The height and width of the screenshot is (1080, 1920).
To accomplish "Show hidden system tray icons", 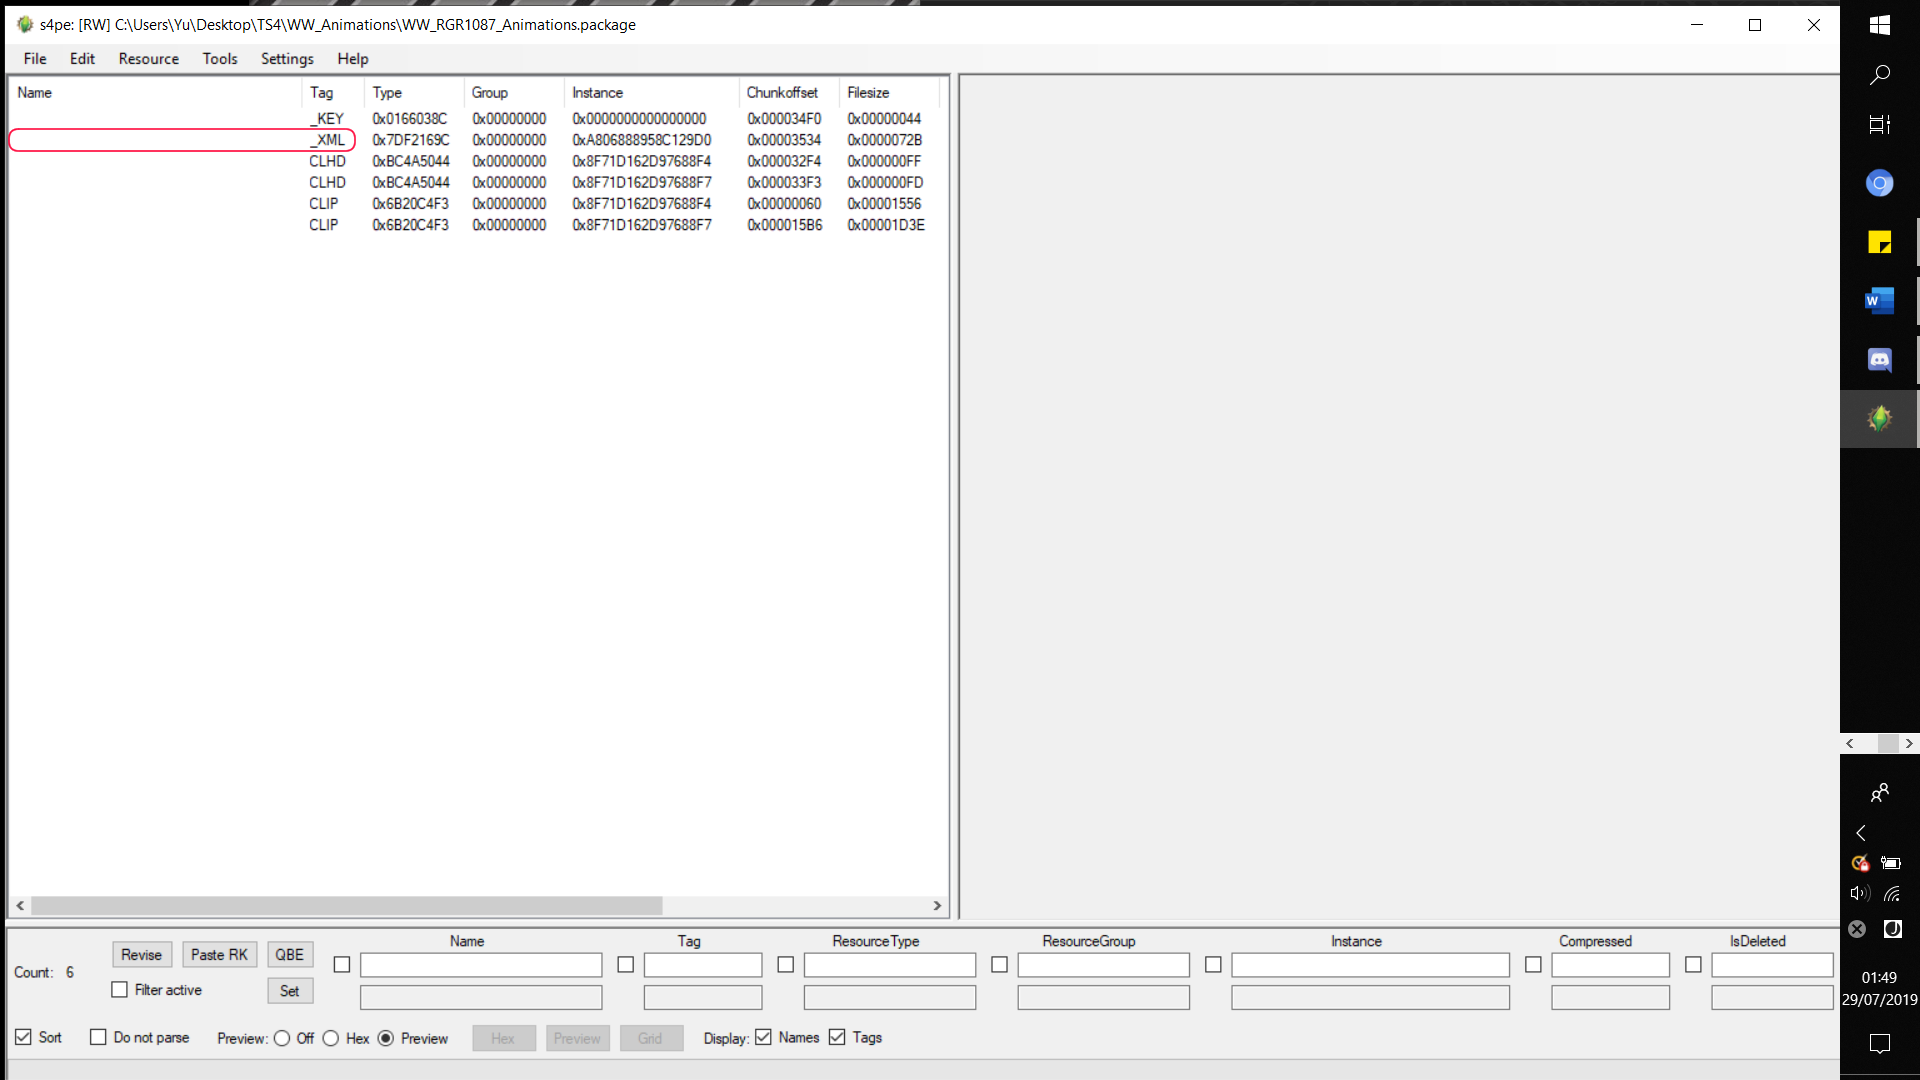I will coord(1861,832).
